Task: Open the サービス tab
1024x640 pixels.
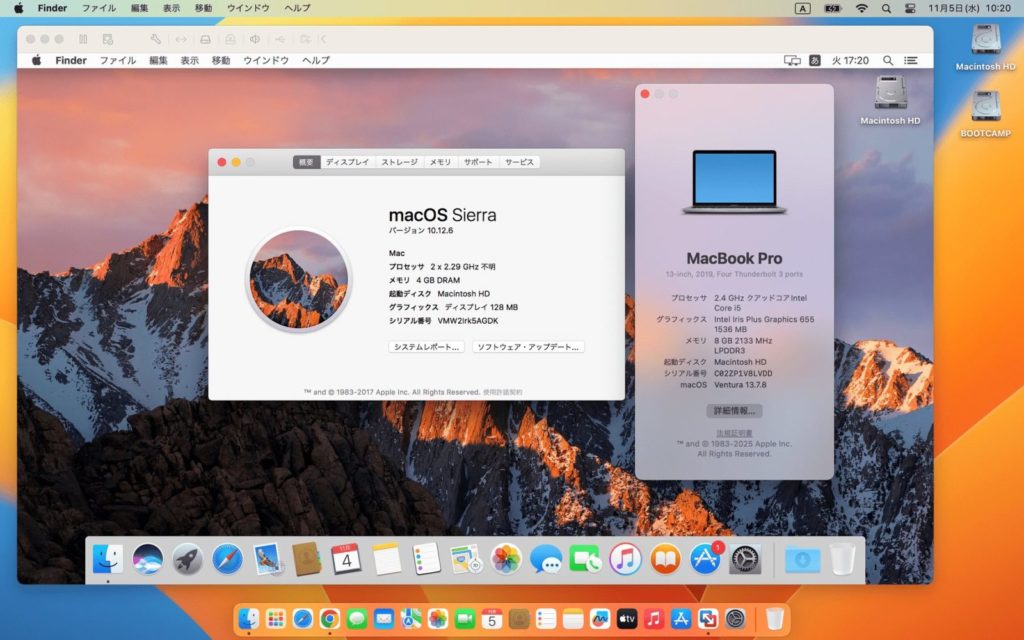Action: [519, 162]
